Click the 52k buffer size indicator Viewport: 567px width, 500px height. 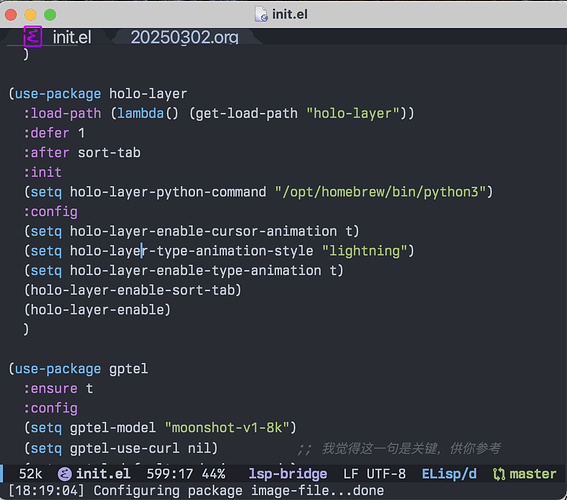coord(30,474)
